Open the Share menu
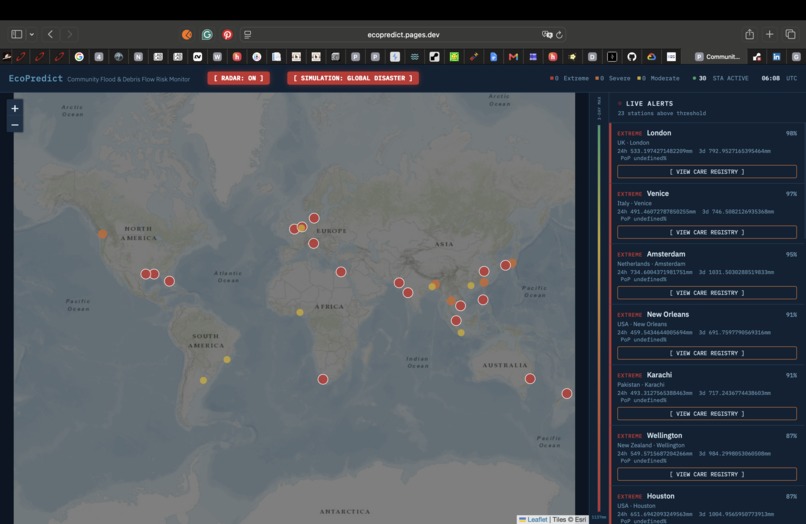 (x=749, y=34)
